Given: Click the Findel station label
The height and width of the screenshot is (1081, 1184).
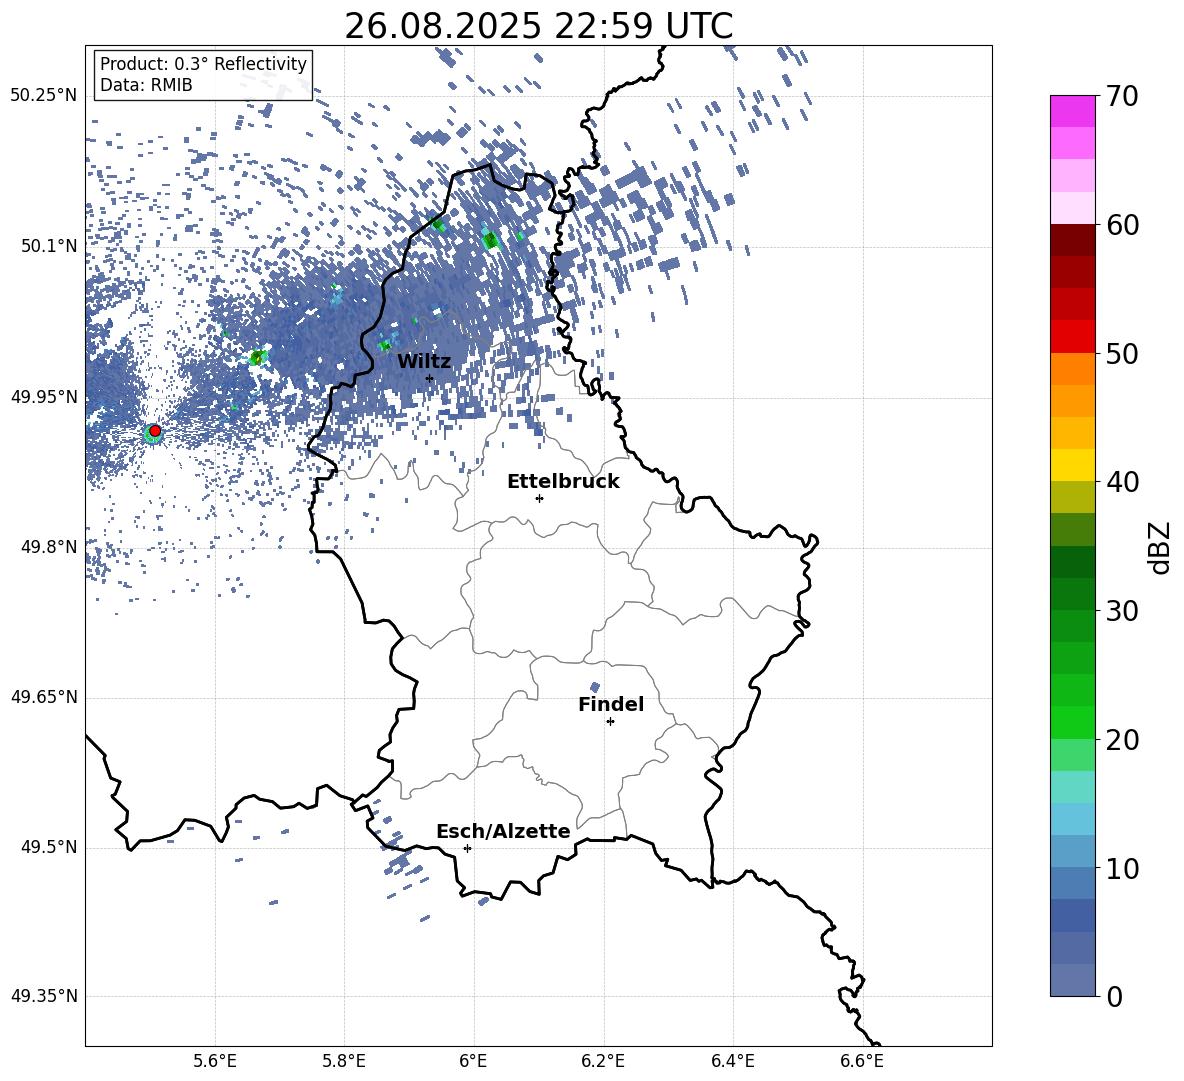Looking at the screenshot, I should (x=611, y=704).
